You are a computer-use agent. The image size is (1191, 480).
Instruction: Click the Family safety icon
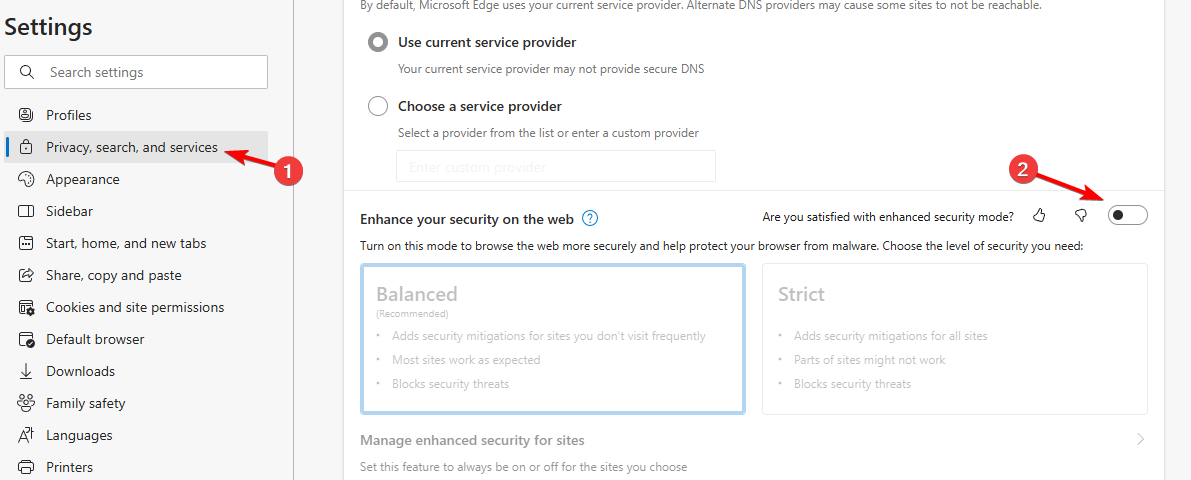[x=27, y=403]
